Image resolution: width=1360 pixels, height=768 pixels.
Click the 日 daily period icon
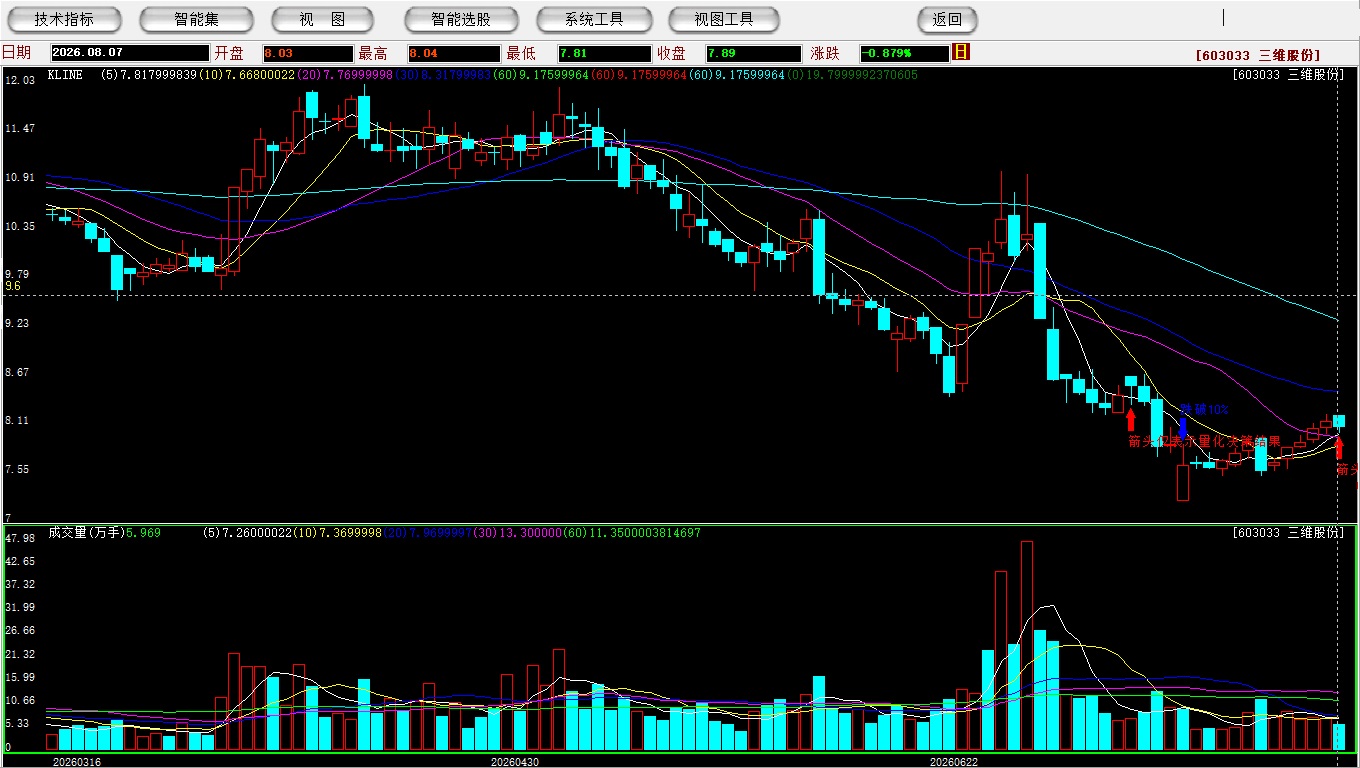tap(961, 52)
